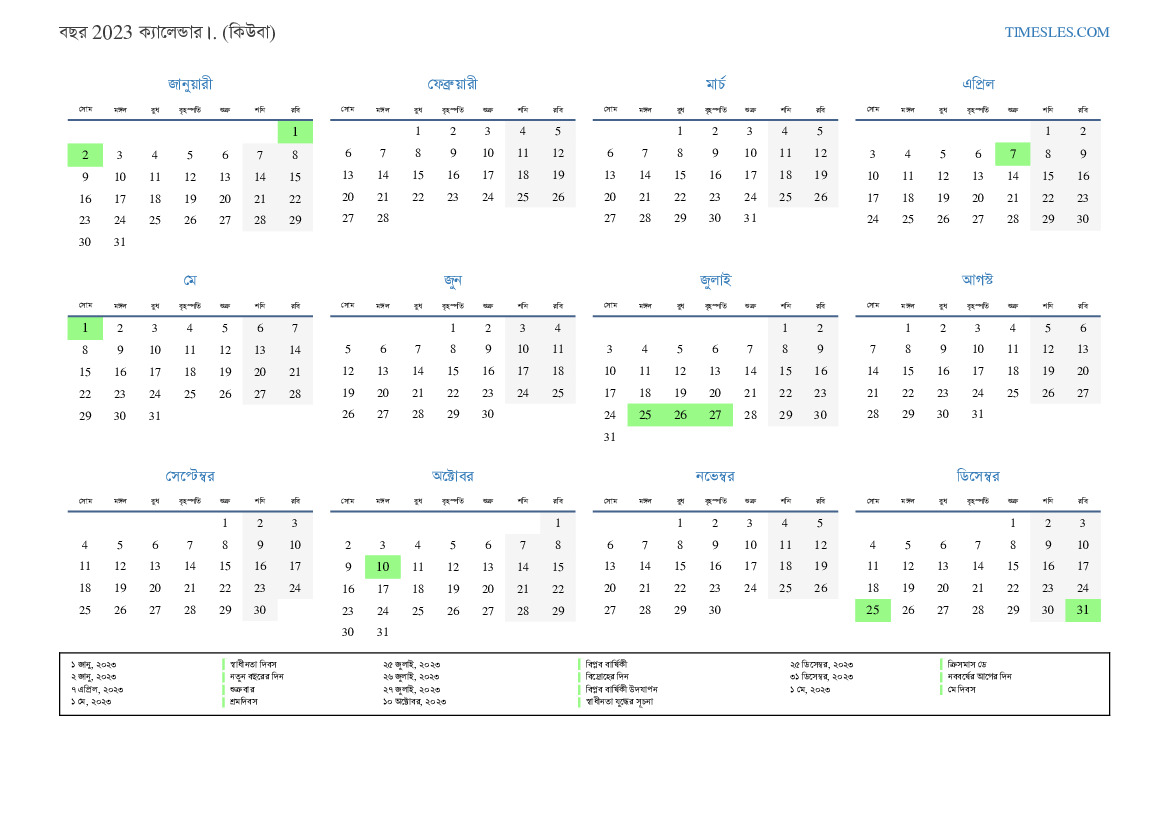Click date 30 in April grid
Image resolution: width=1169 pixels, height=827 pixels.
pos(1083,219)
